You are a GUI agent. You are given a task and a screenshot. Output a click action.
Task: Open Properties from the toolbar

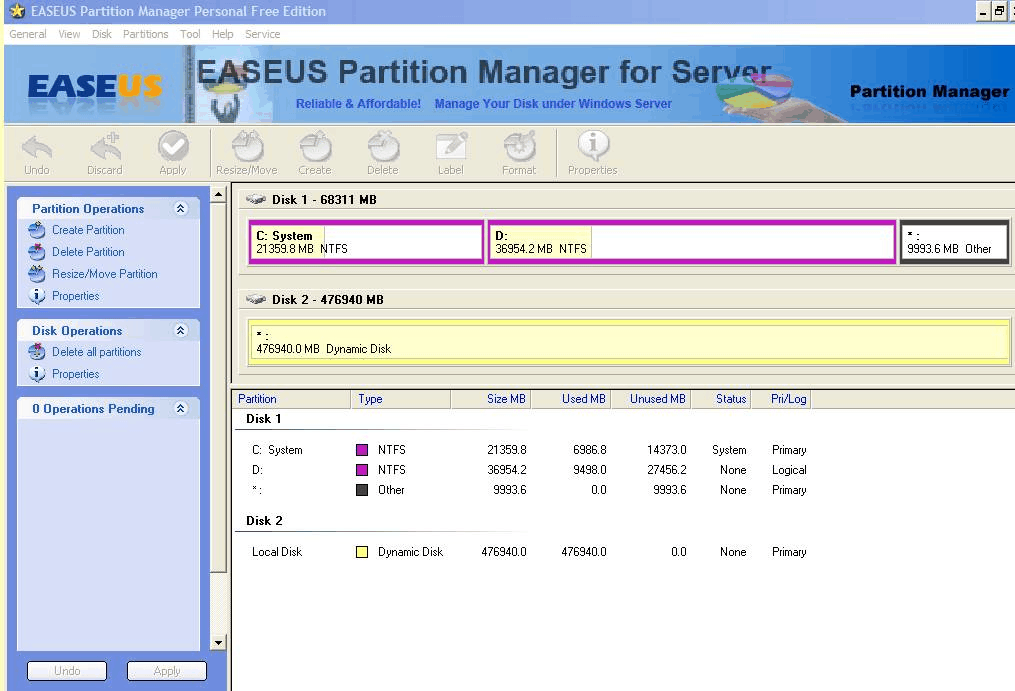(x=593, y=146)
